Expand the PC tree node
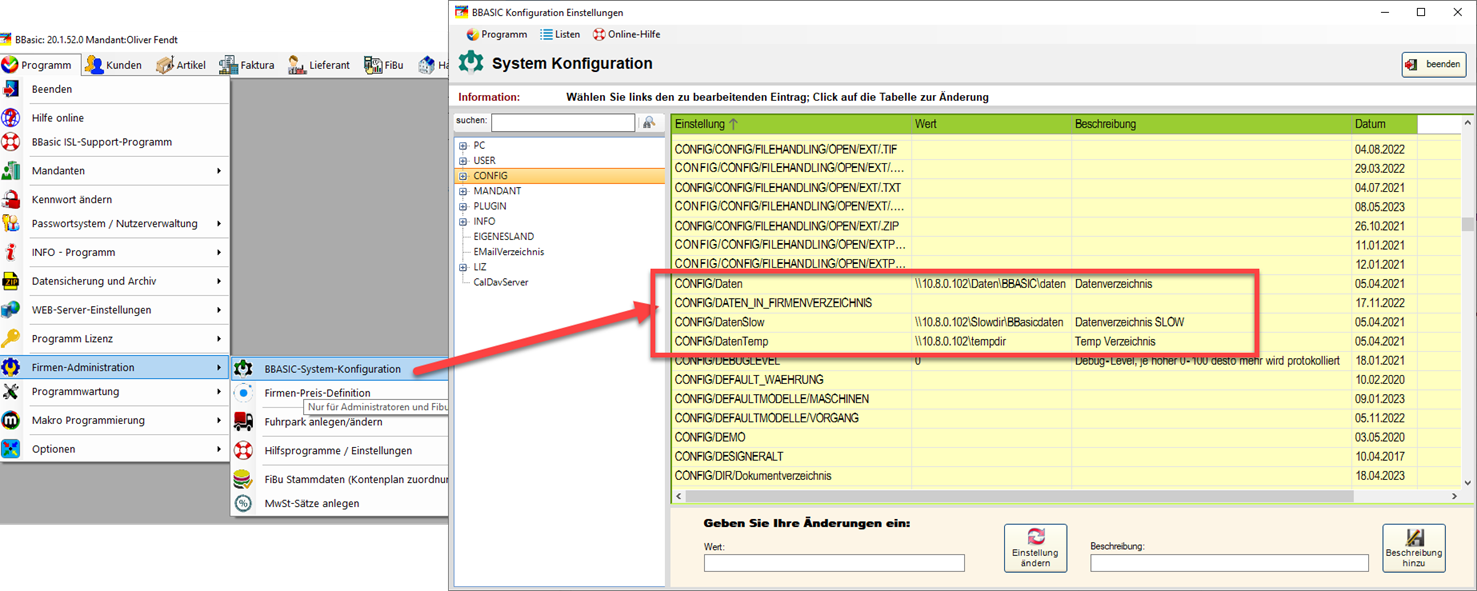 [463, 146]
